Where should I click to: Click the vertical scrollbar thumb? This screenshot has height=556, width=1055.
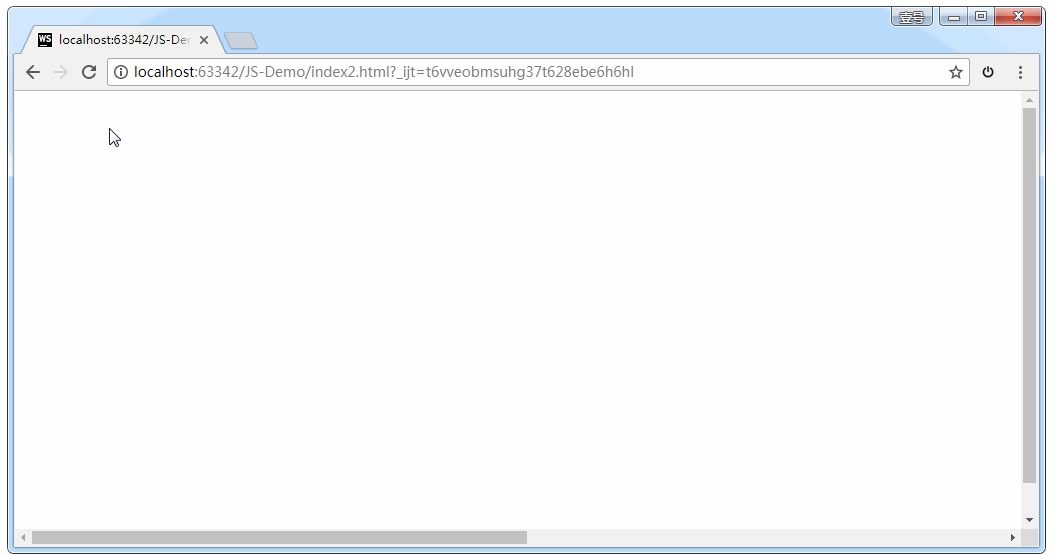coord(1029,295)
